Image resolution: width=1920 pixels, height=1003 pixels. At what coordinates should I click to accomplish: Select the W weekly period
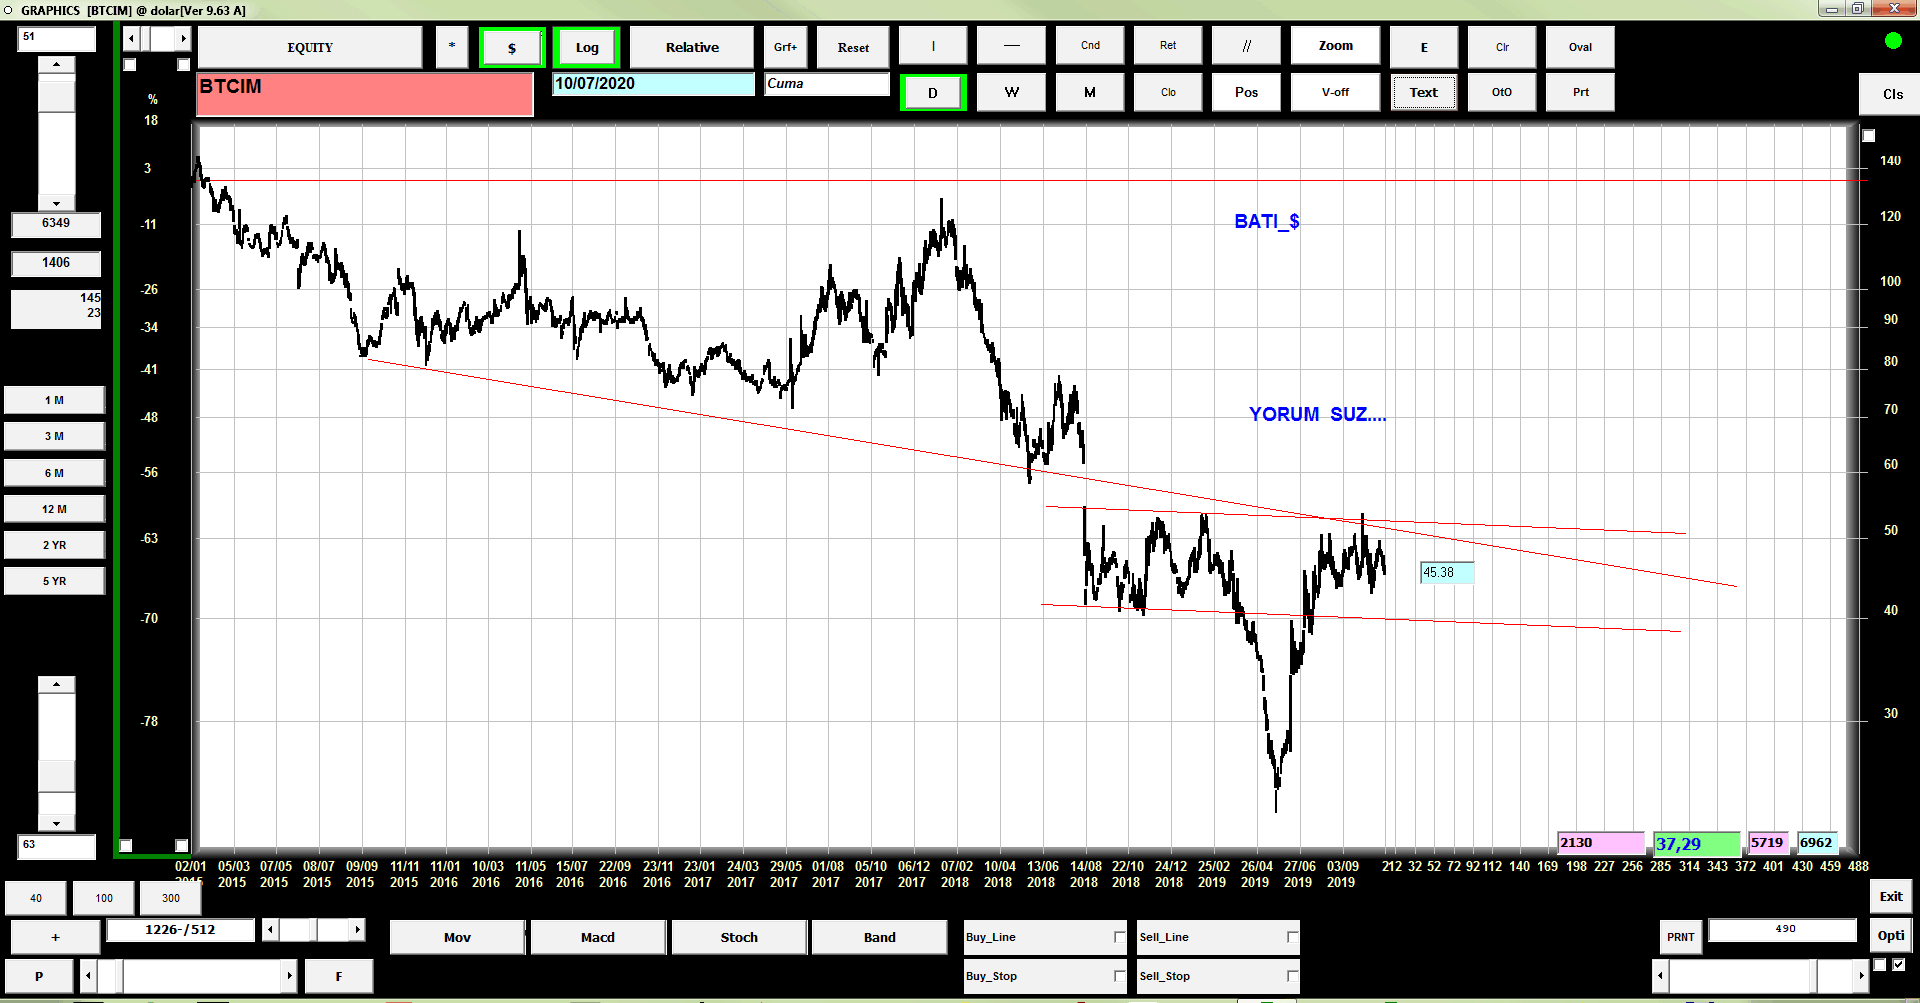coord(1011,92)
